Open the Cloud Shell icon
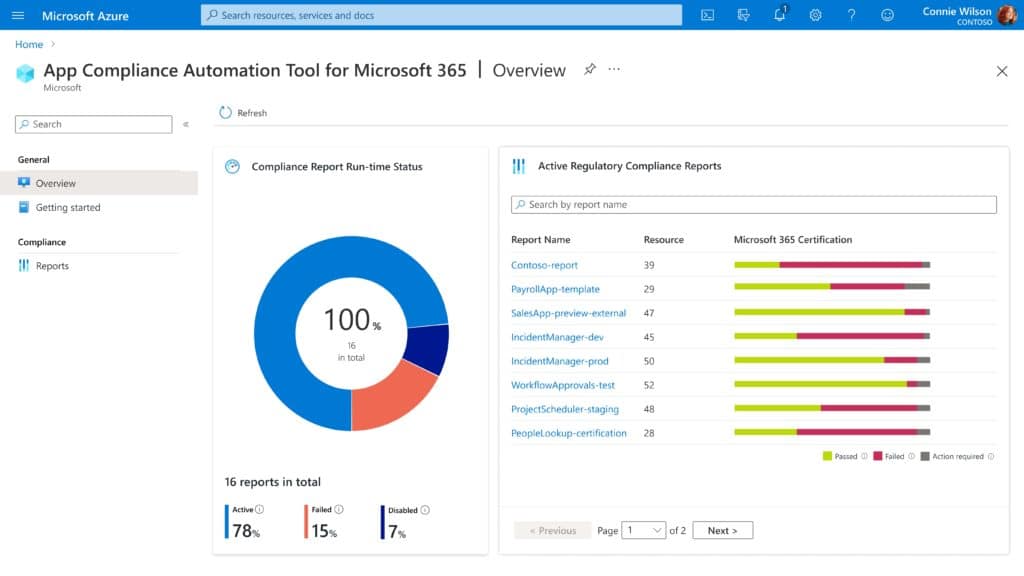The height and width of the screenshot is (576, 1024). pyautogui.click(x=708, y=15)
